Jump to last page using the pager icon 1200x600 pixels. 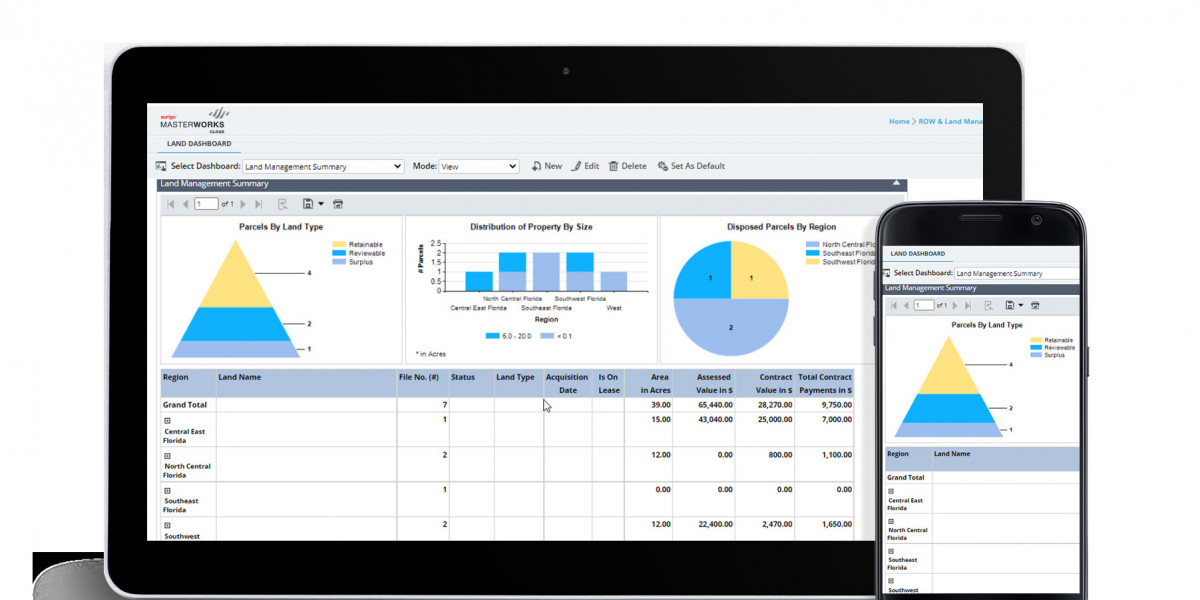(259, 203)
